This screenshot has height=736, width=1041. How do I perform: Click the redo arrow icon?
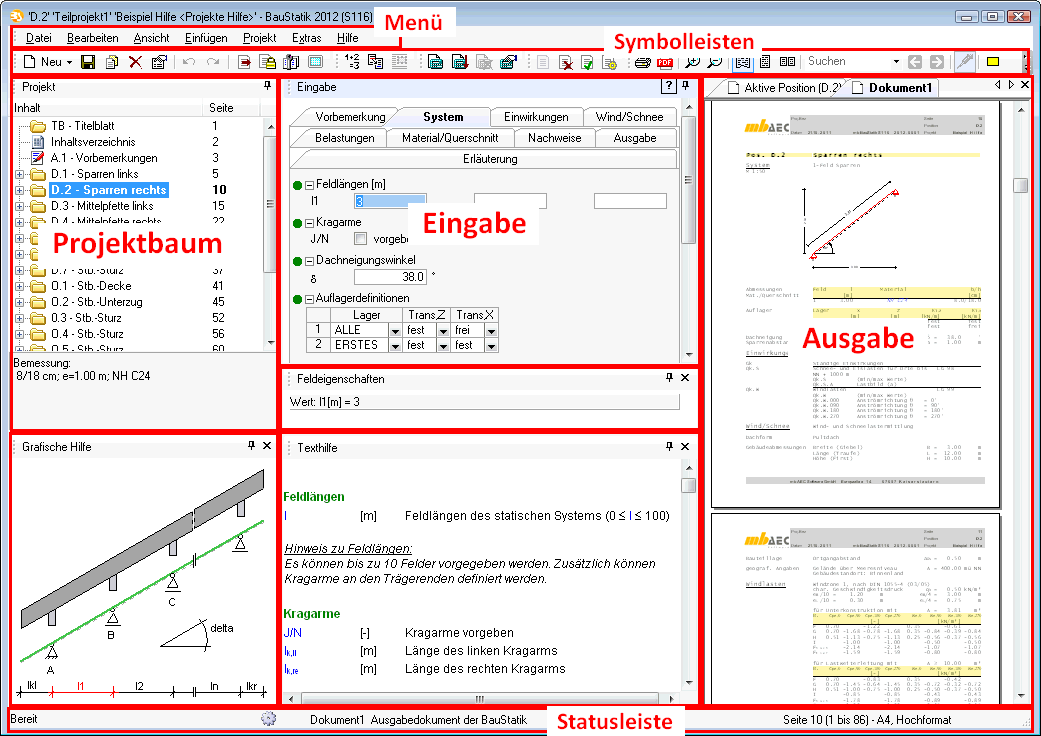(x=212, y=62)
